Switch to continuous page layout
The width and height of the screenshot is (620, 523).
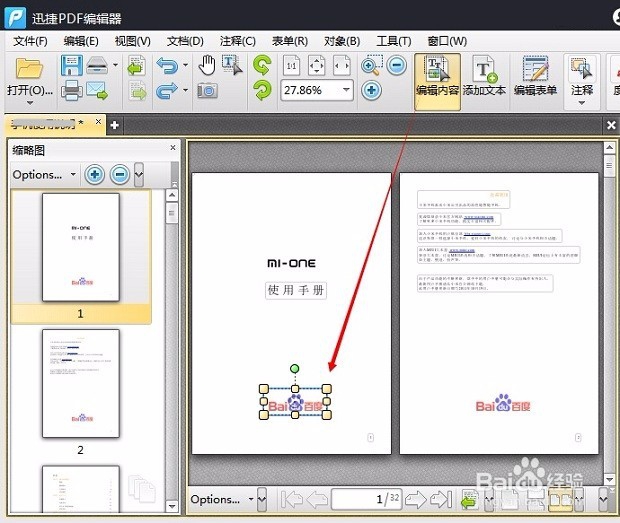(x=535, y=499)
